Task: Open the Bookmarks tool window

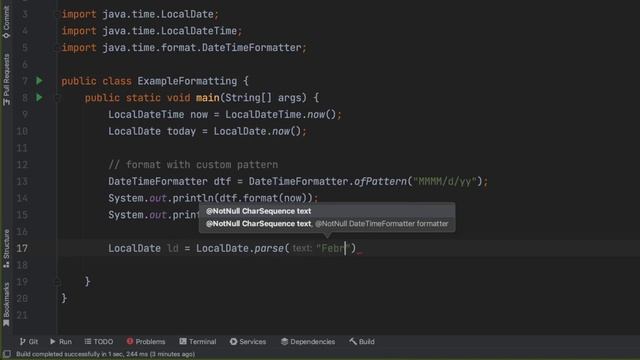Action: pos(6,304)
